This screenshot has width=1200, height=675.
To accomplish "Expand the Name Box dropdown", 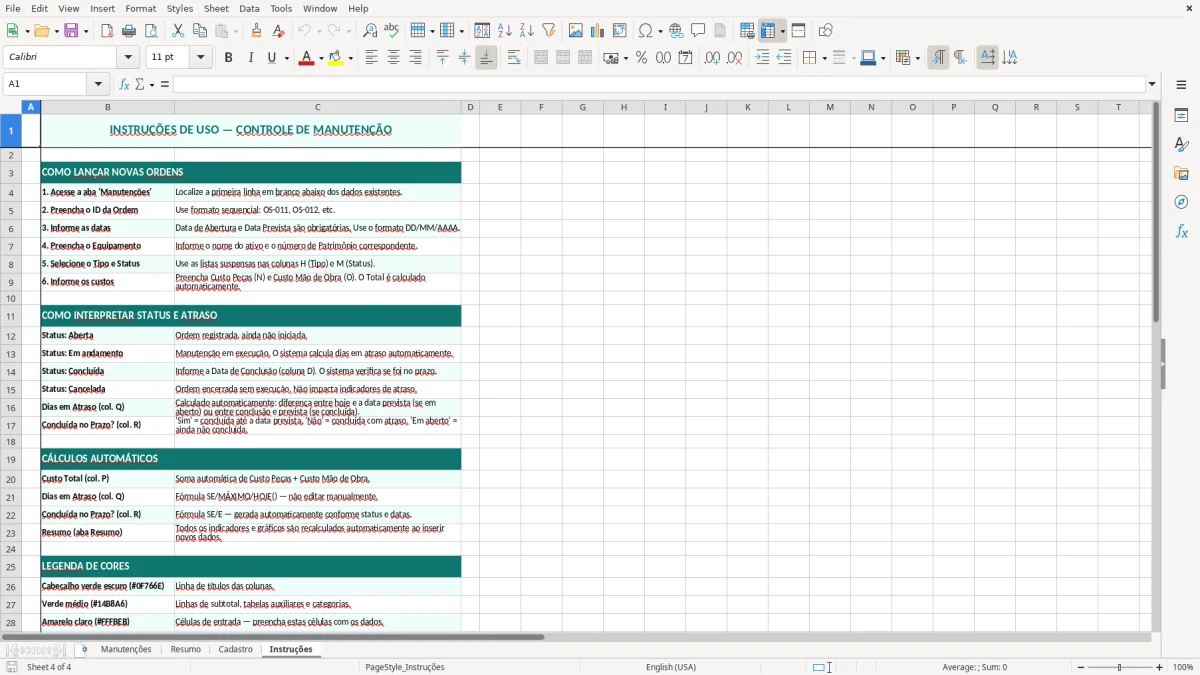I will [98, 84].
